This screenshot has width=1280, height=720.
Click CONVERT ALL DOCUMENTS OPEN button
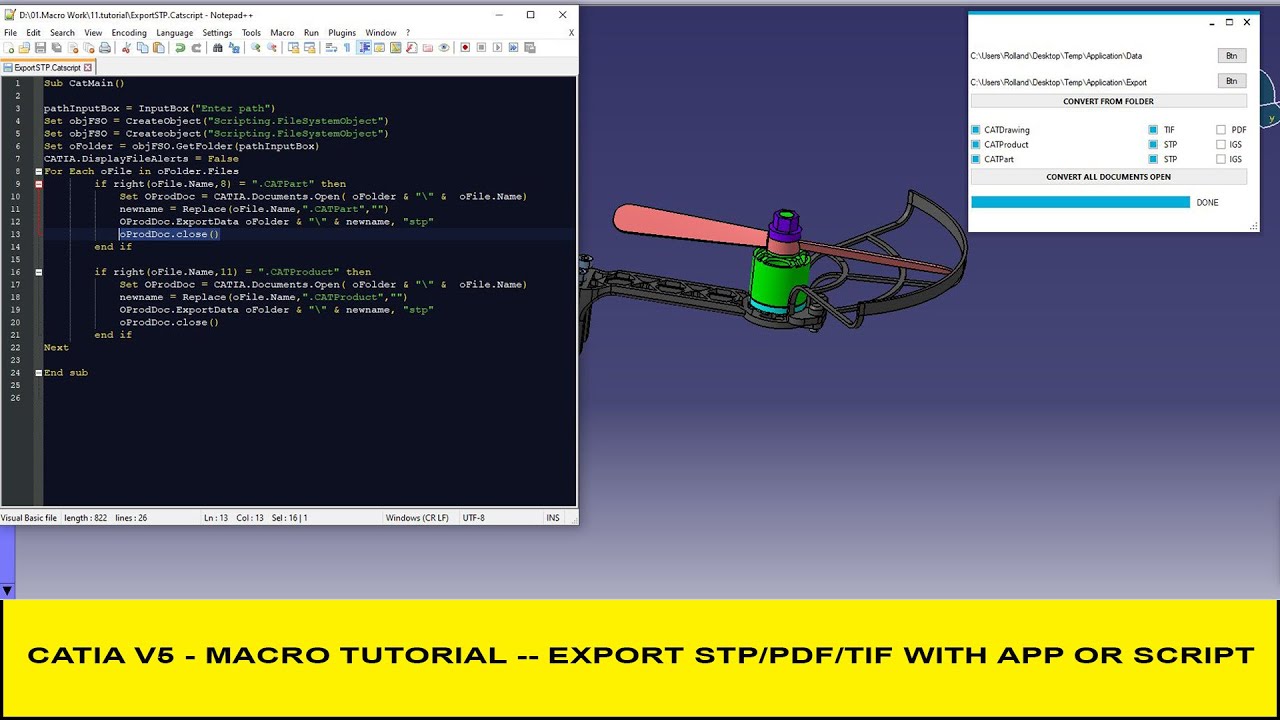[x=1108, y=177]
